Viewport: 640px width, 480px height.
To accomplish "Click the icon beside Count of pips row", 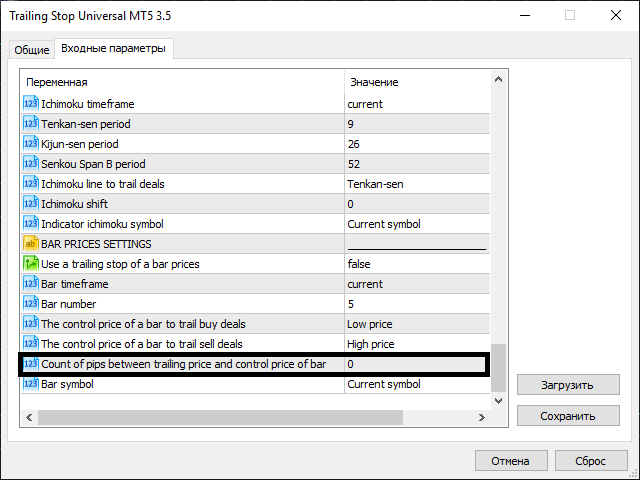I will [31, 364].
